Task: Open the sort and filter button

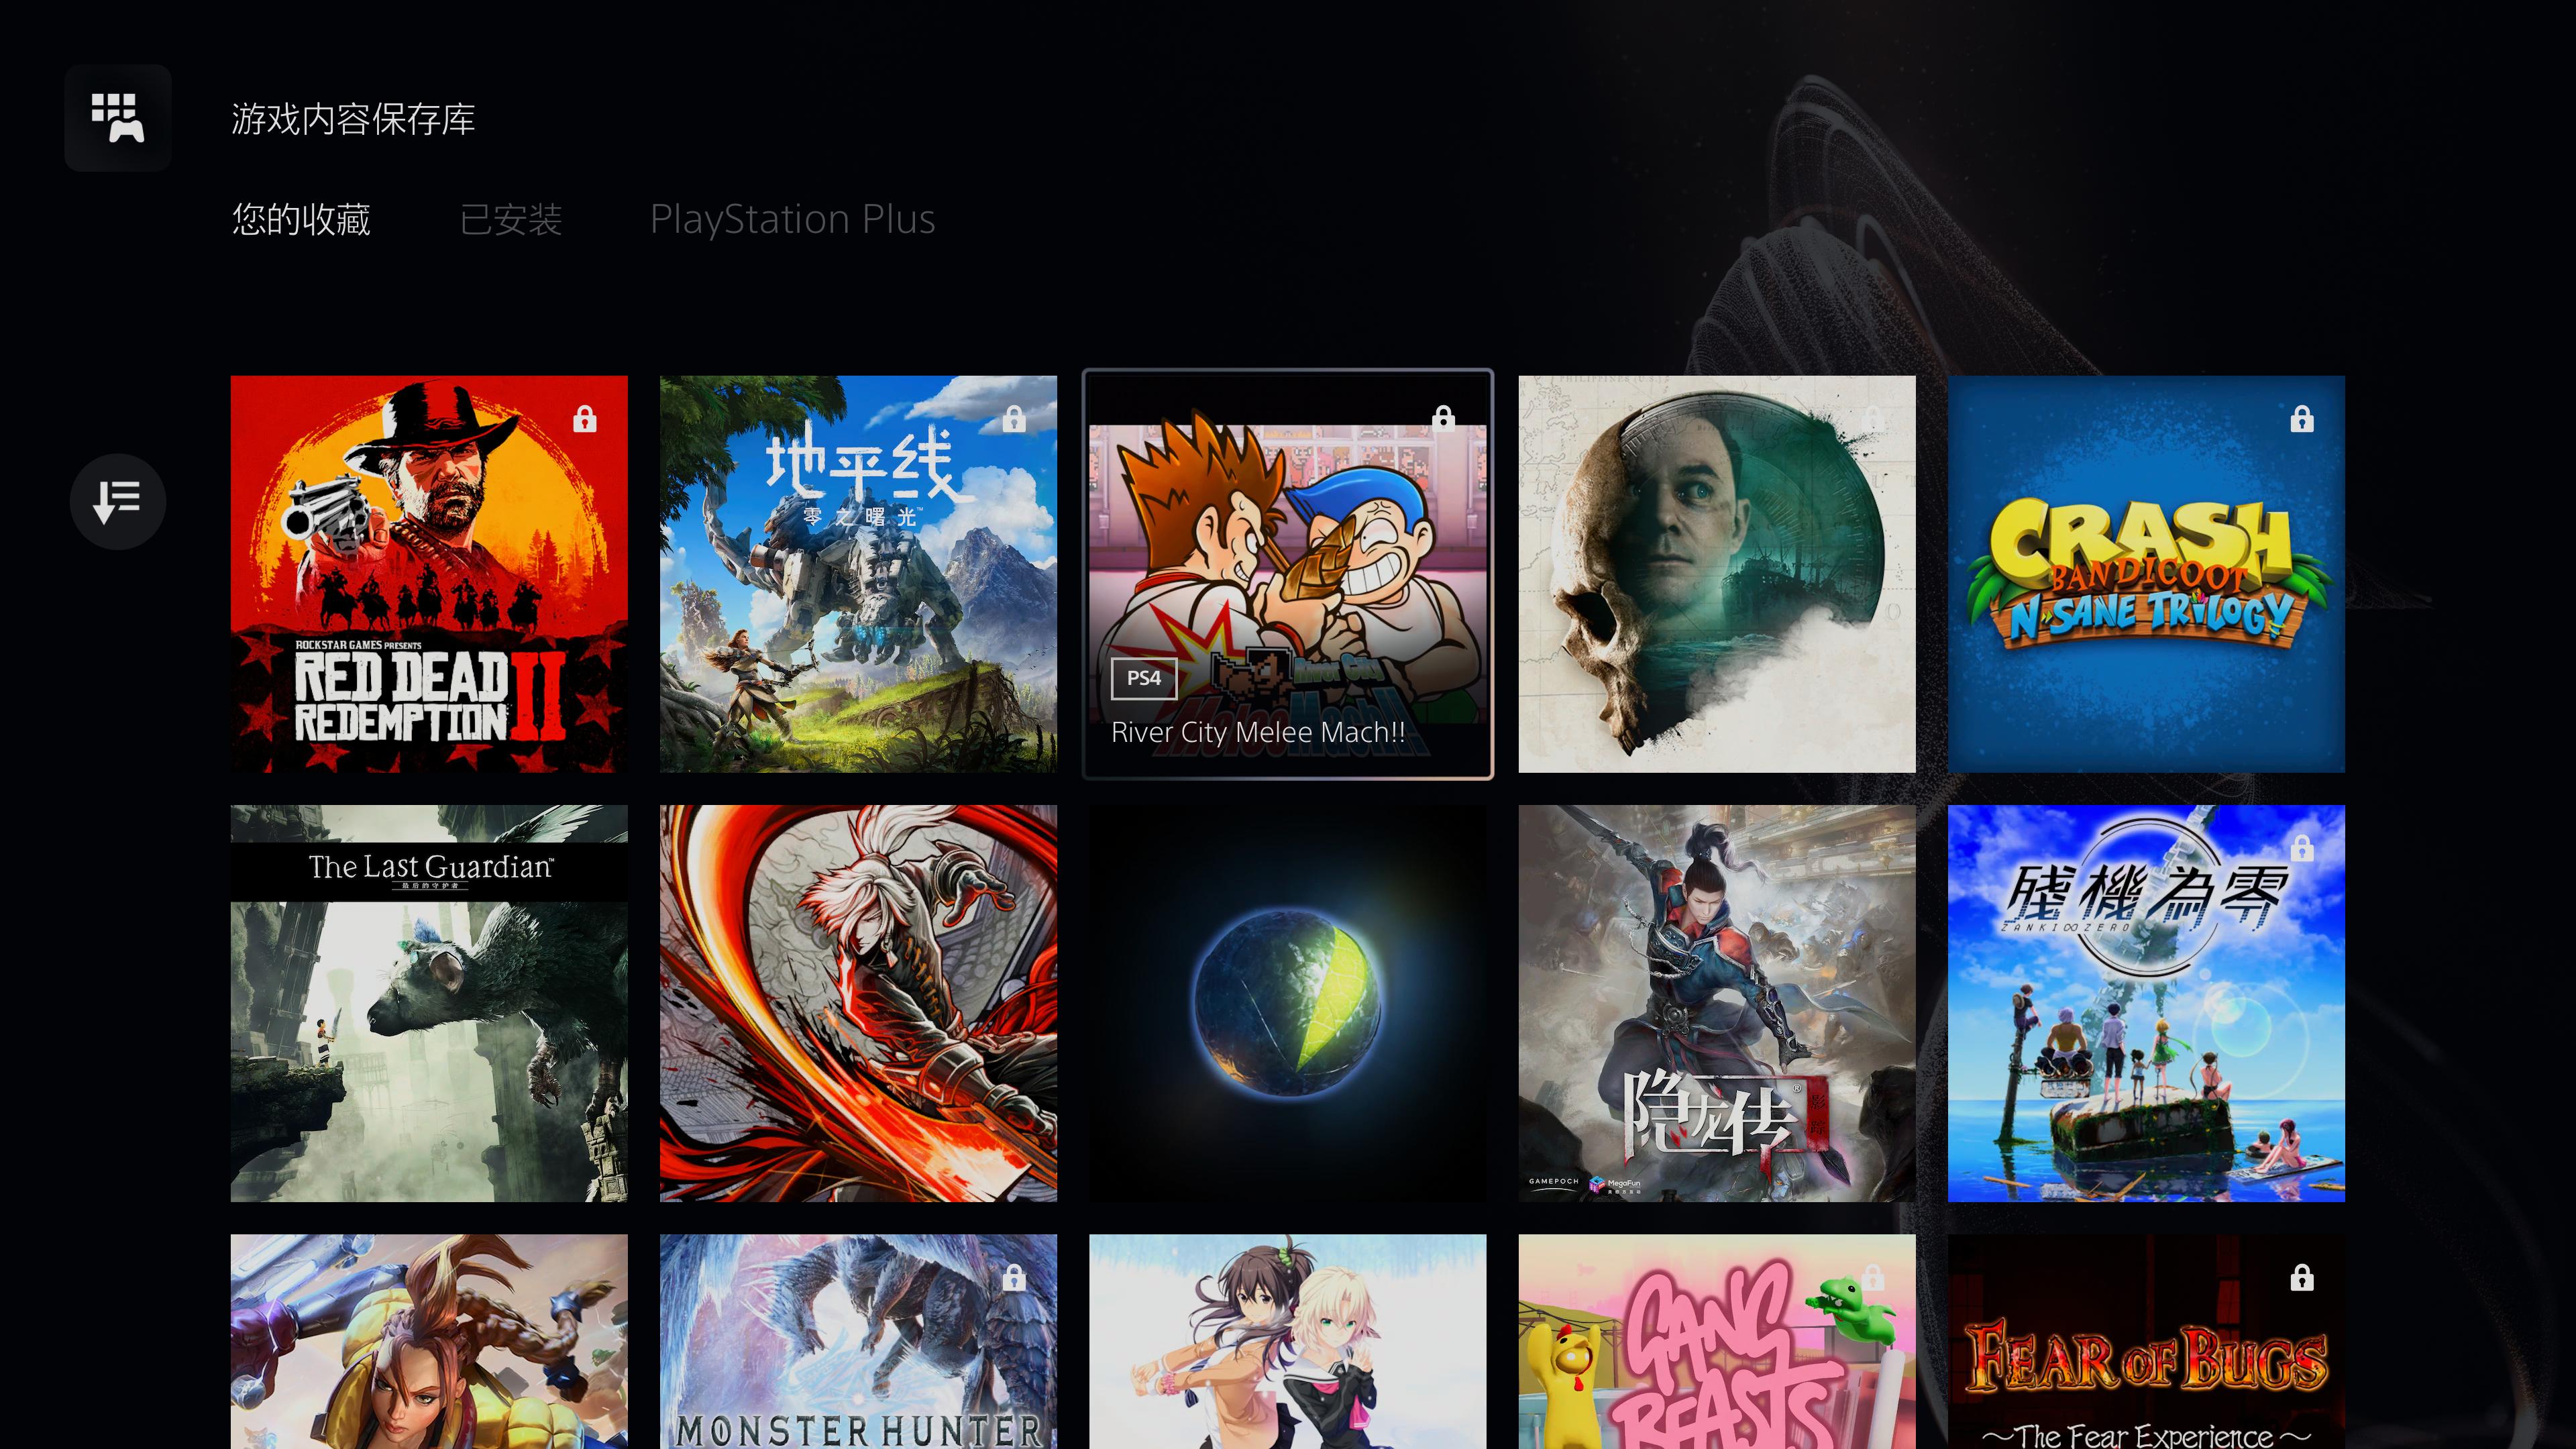Action: click(x=118, y=501)
